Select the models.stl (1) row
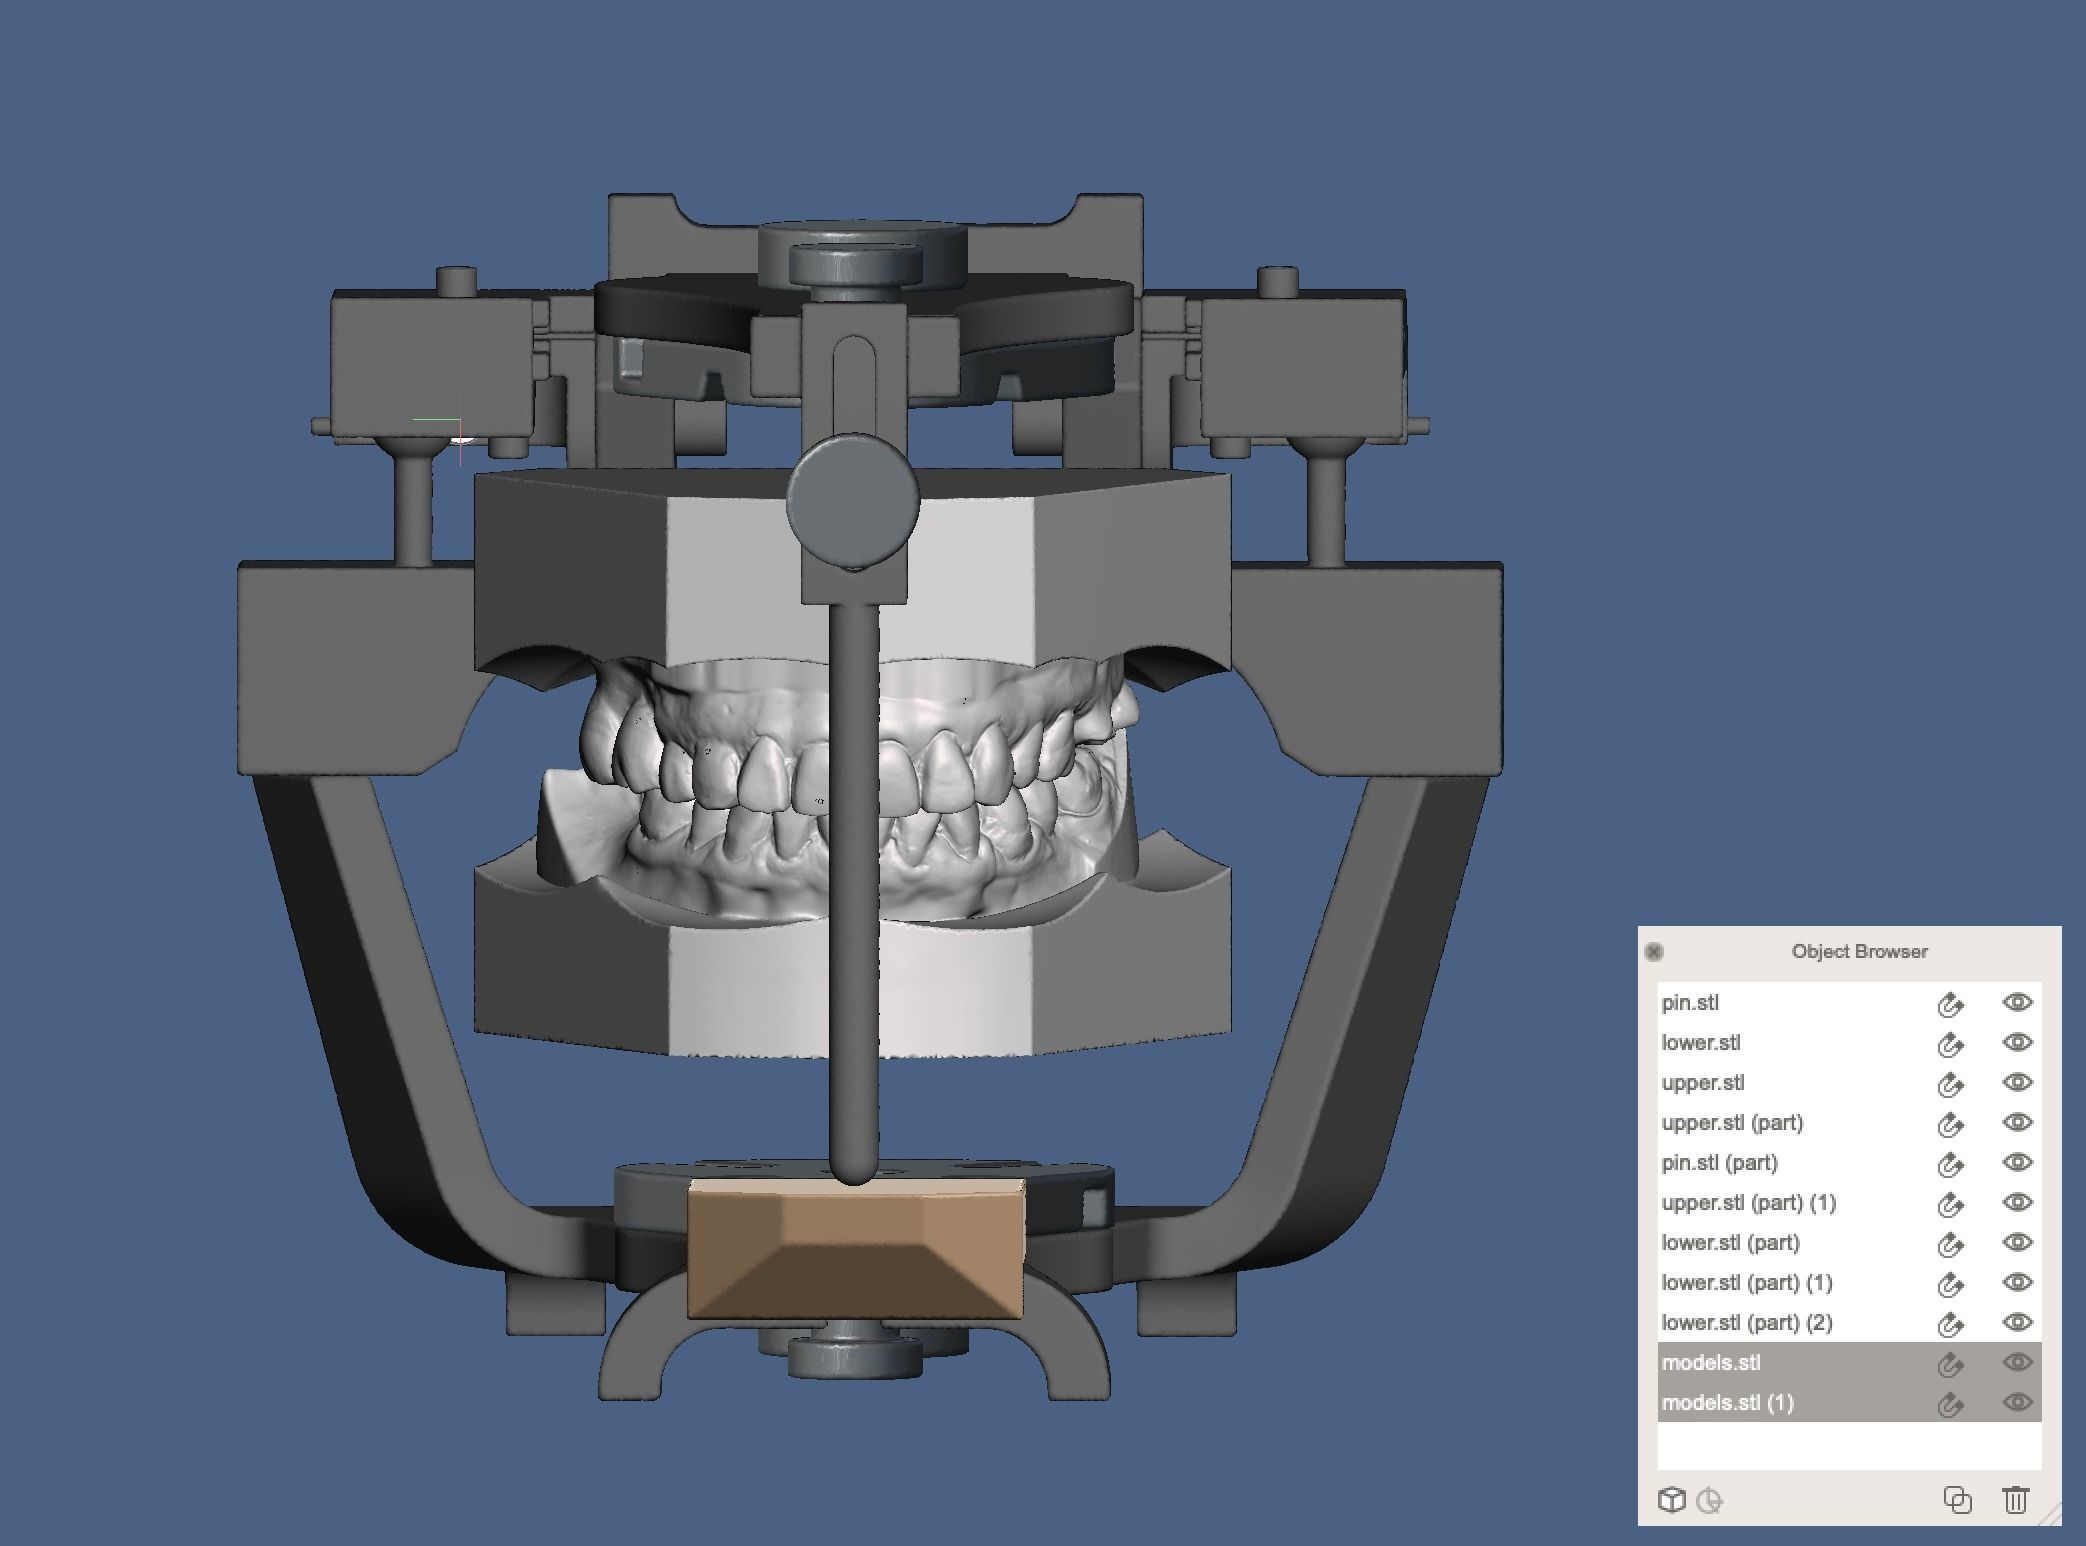The height and width of the screenshot is (1546, 2086). pos(1727,1402)
